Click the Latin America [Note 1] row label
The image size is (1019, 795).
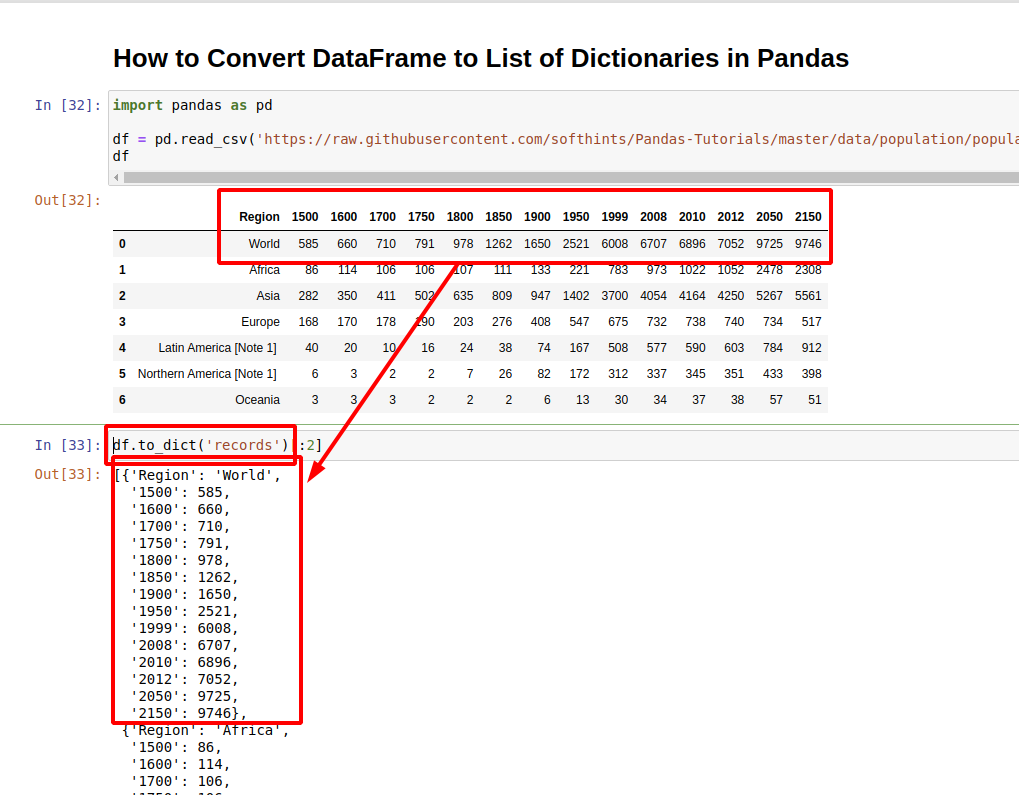tap(217, 347)
